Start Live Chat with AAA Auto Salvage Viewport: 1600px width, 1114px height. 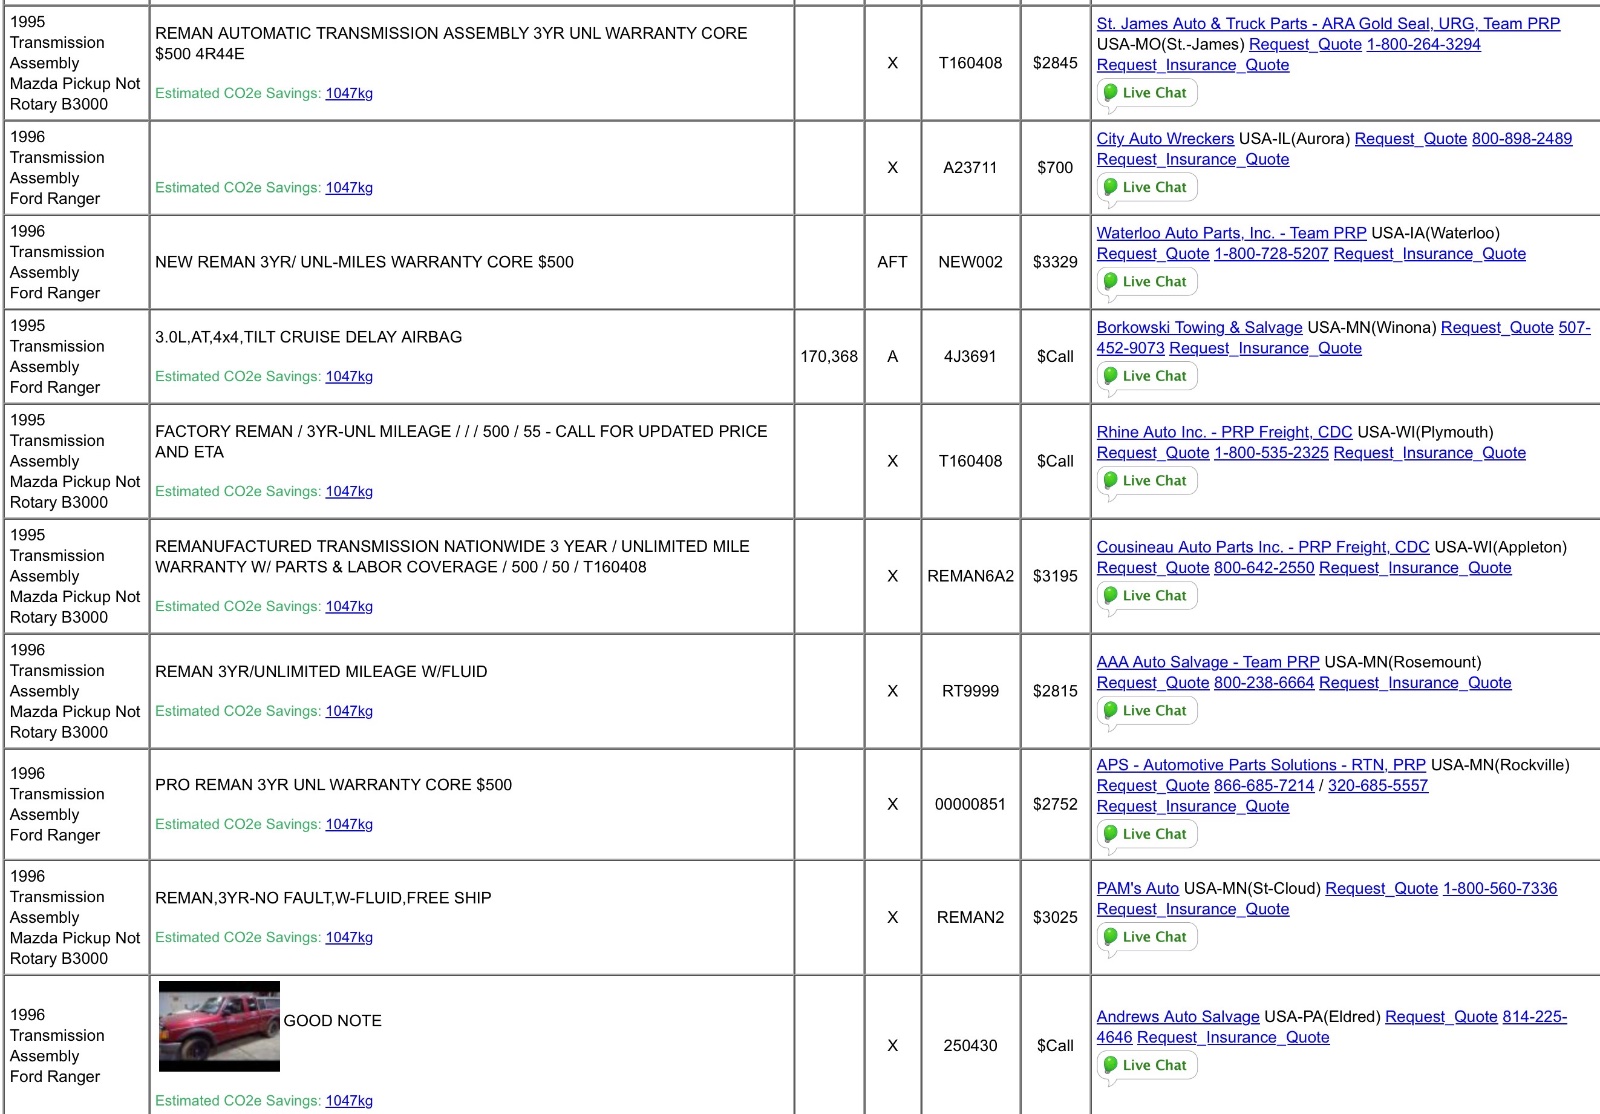pyautogui.click(x=1146, y=711)
